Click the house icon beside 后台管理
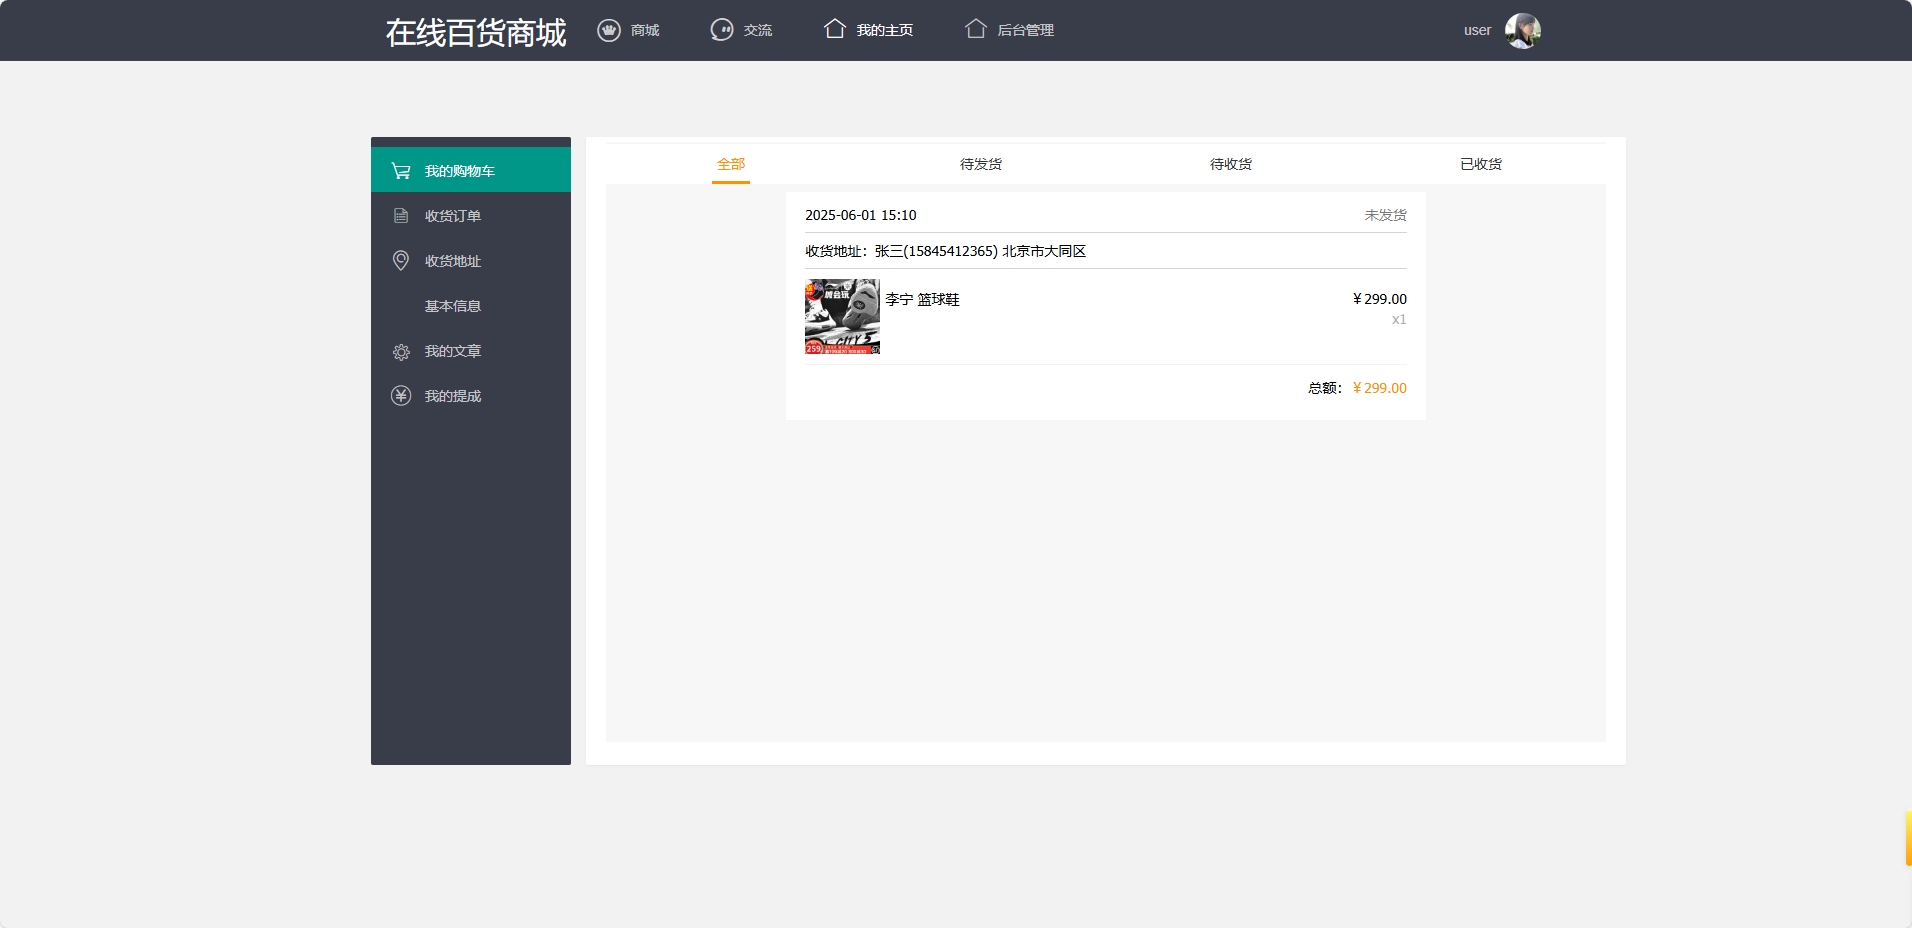The width and height of the screenshot is (1912, 928). (x=975, y=29)
